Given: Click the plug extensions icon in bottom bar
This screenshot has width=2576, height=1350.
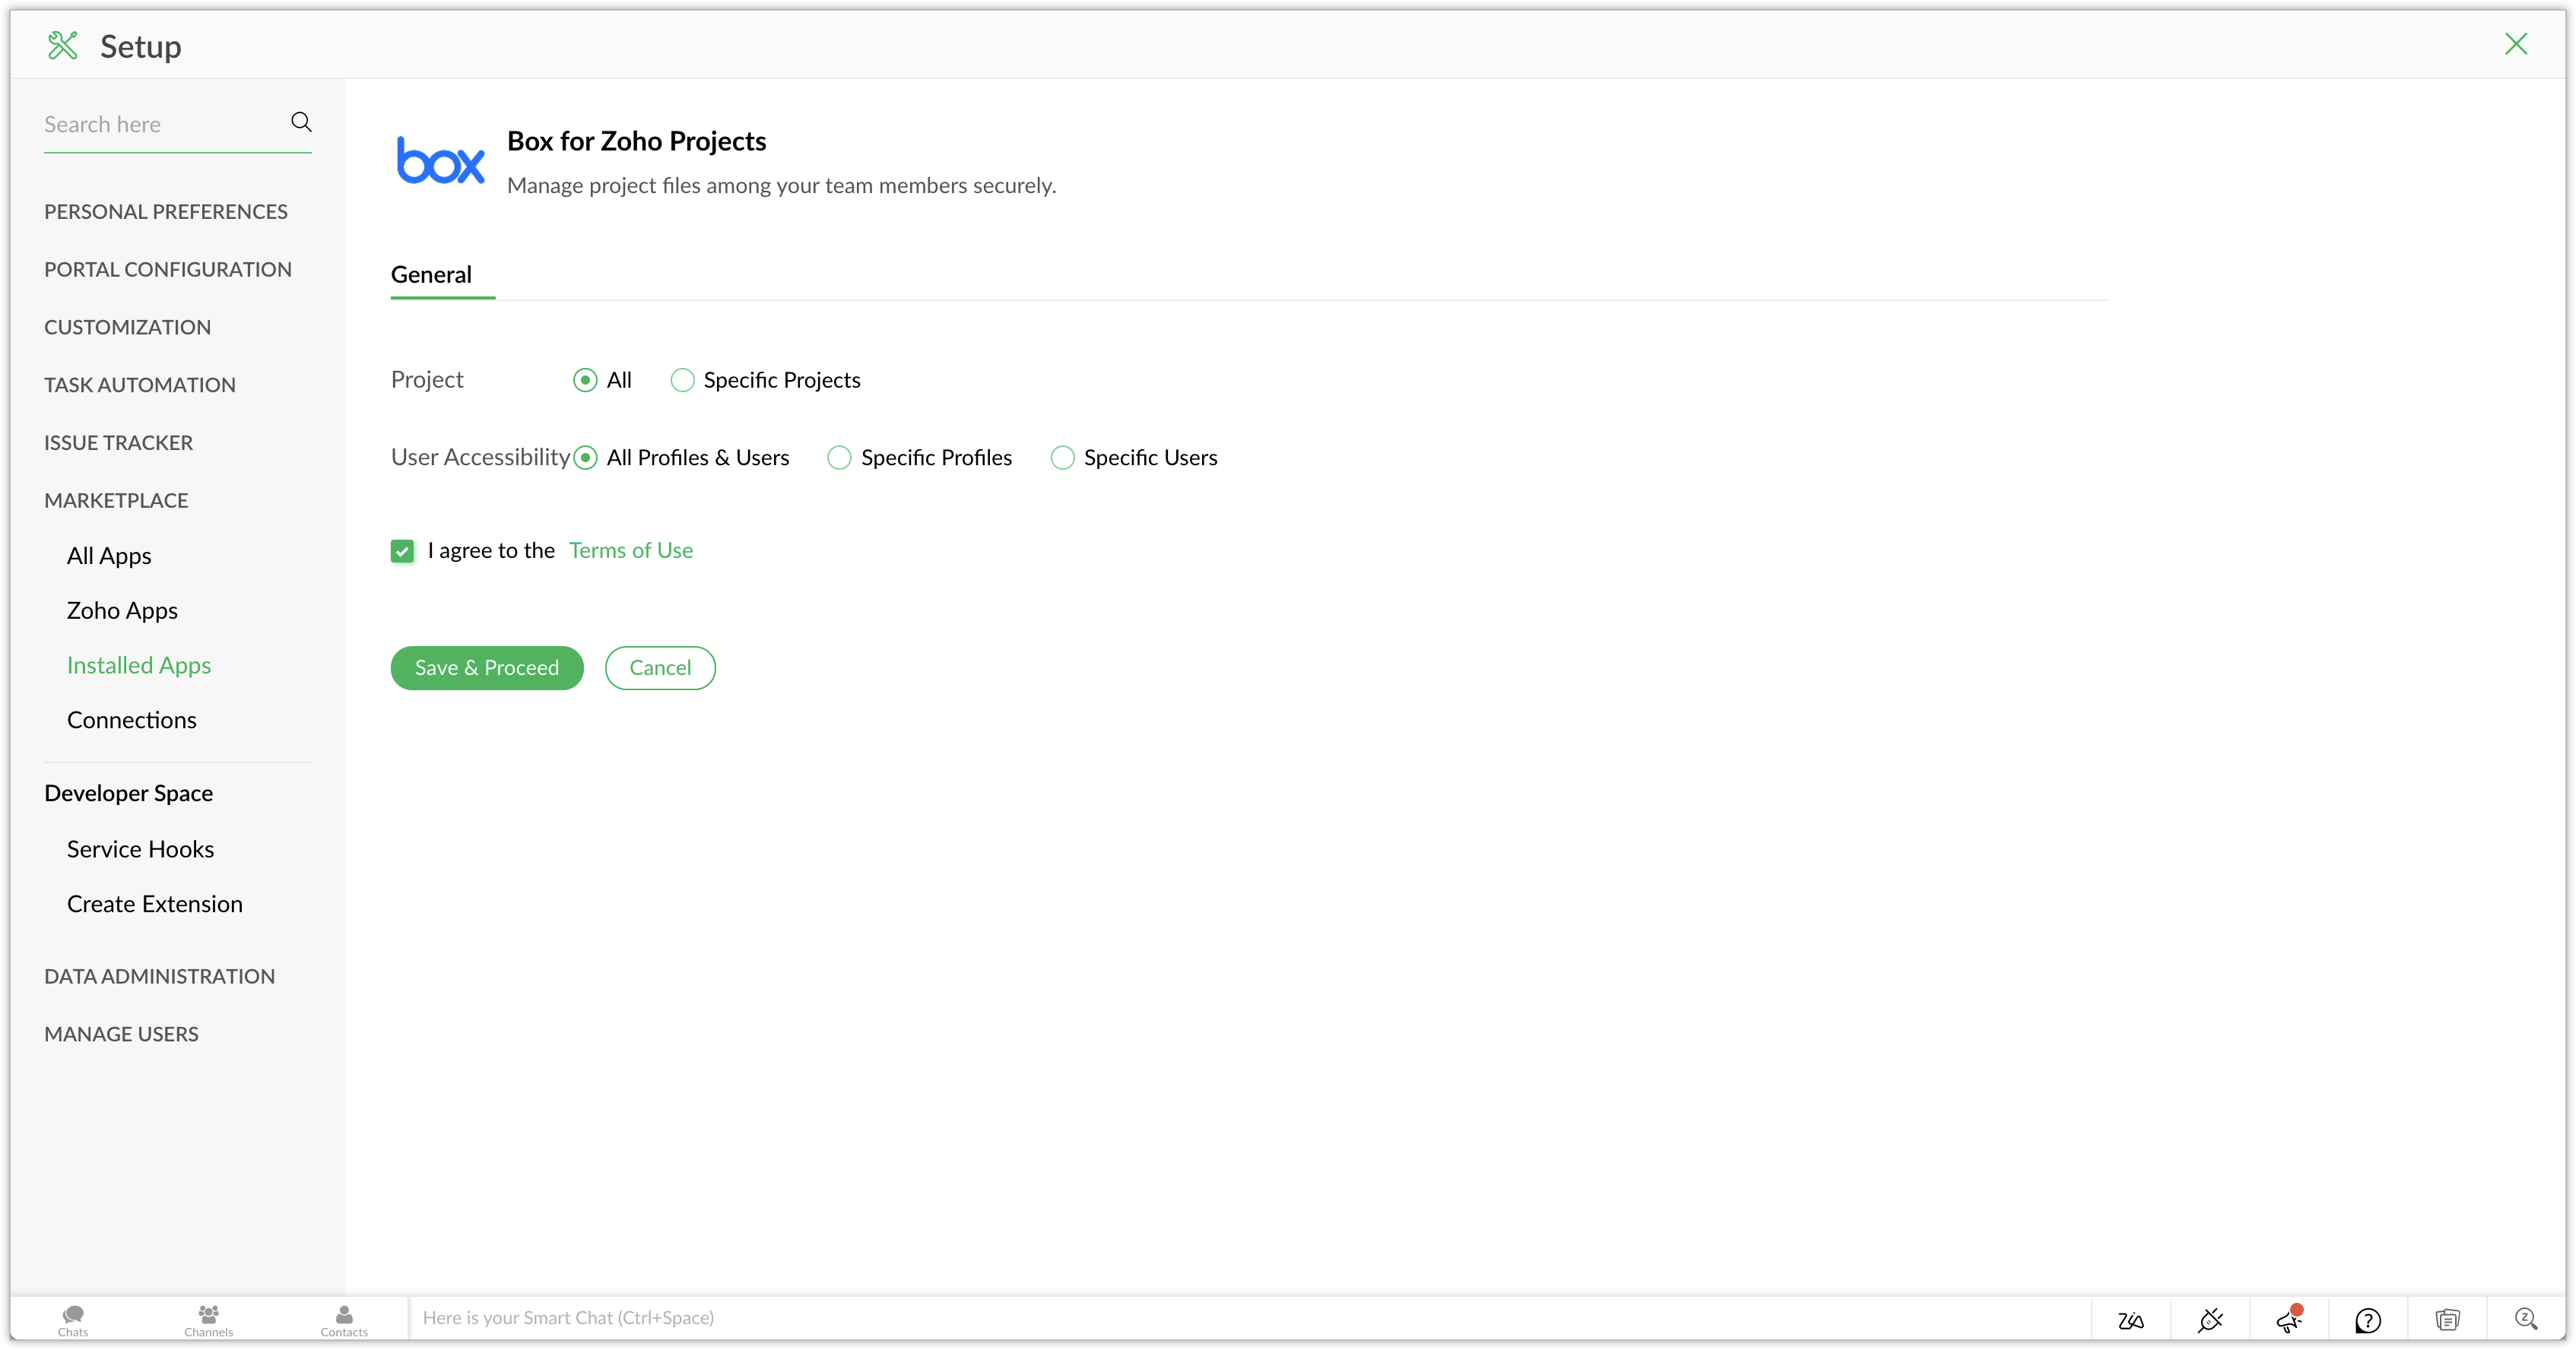Looking at the screenshot, I should click(x=2210, y=1320).
